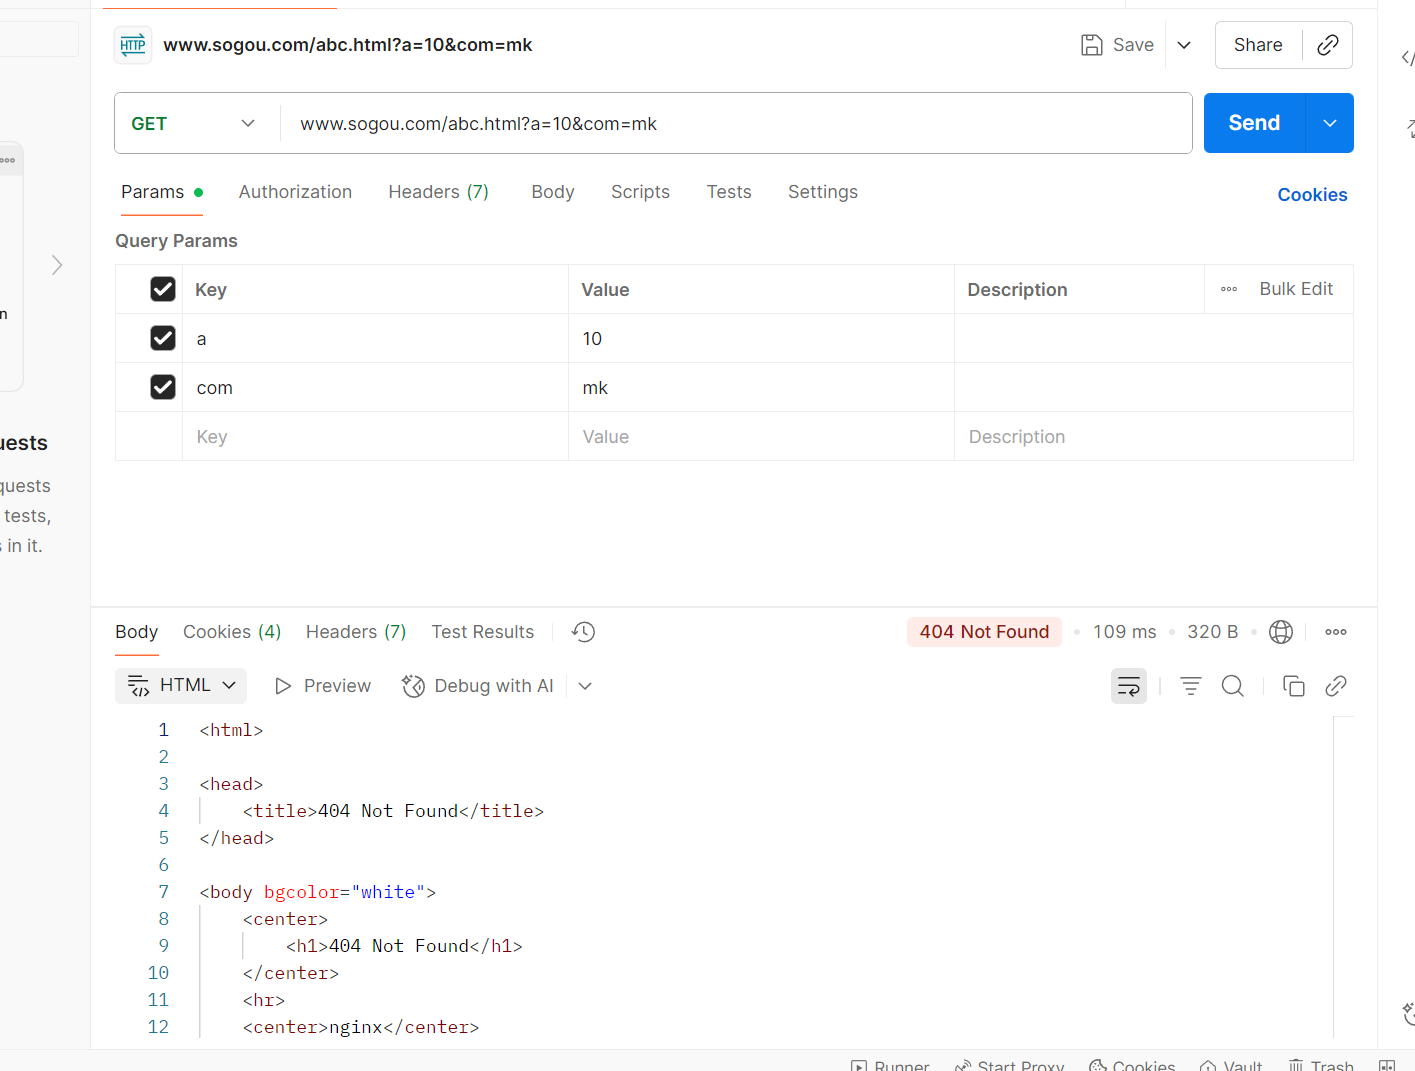The height and width of the screenshot is (1071, 1415).
Task: Open the Authorization tab
Action: (295, 192)
